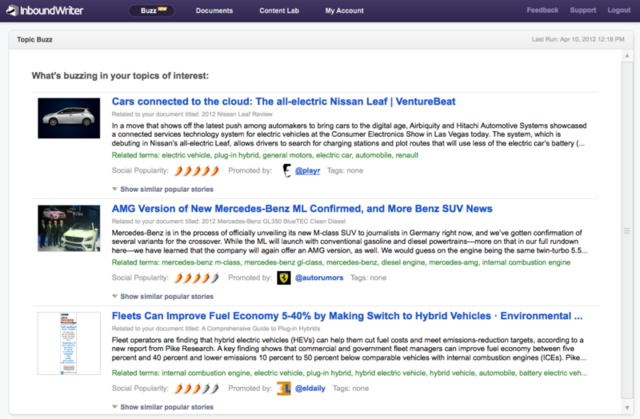Click the scrollbar grip handle
The height and width of the screenshot is (419, 640).
click(627, 231)
